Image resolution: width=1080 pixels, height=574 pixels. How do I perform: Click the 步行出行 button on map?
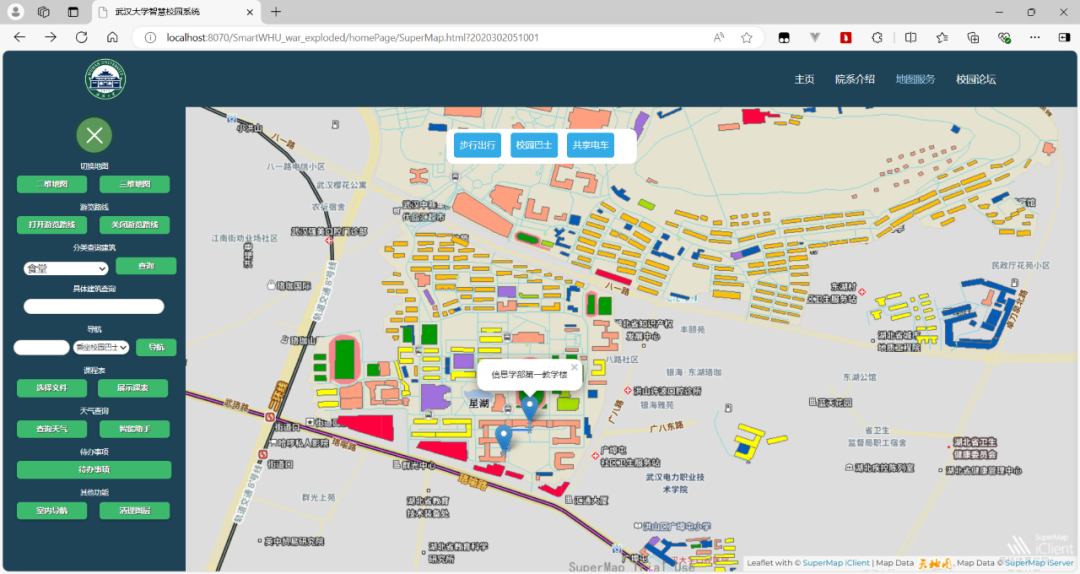click(477, 145)
